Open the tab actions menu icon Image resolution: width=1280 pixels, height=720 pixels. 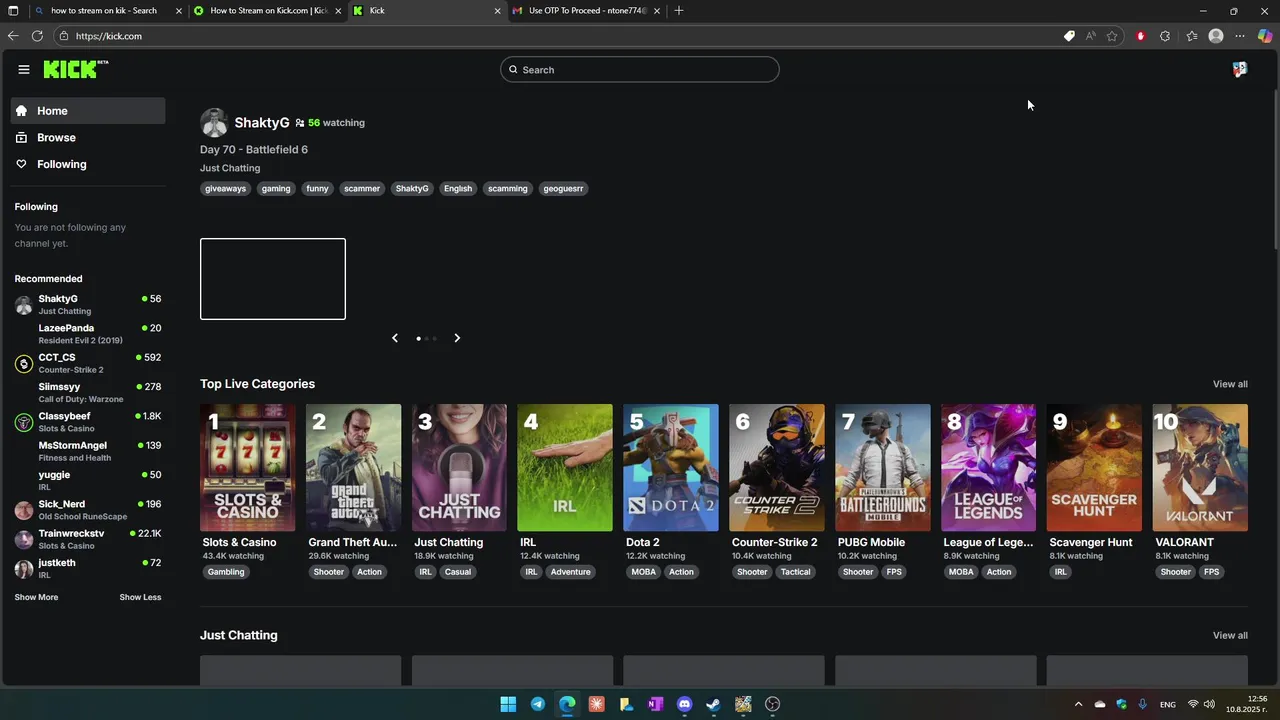pyautogui.click(x=14, y=10)
